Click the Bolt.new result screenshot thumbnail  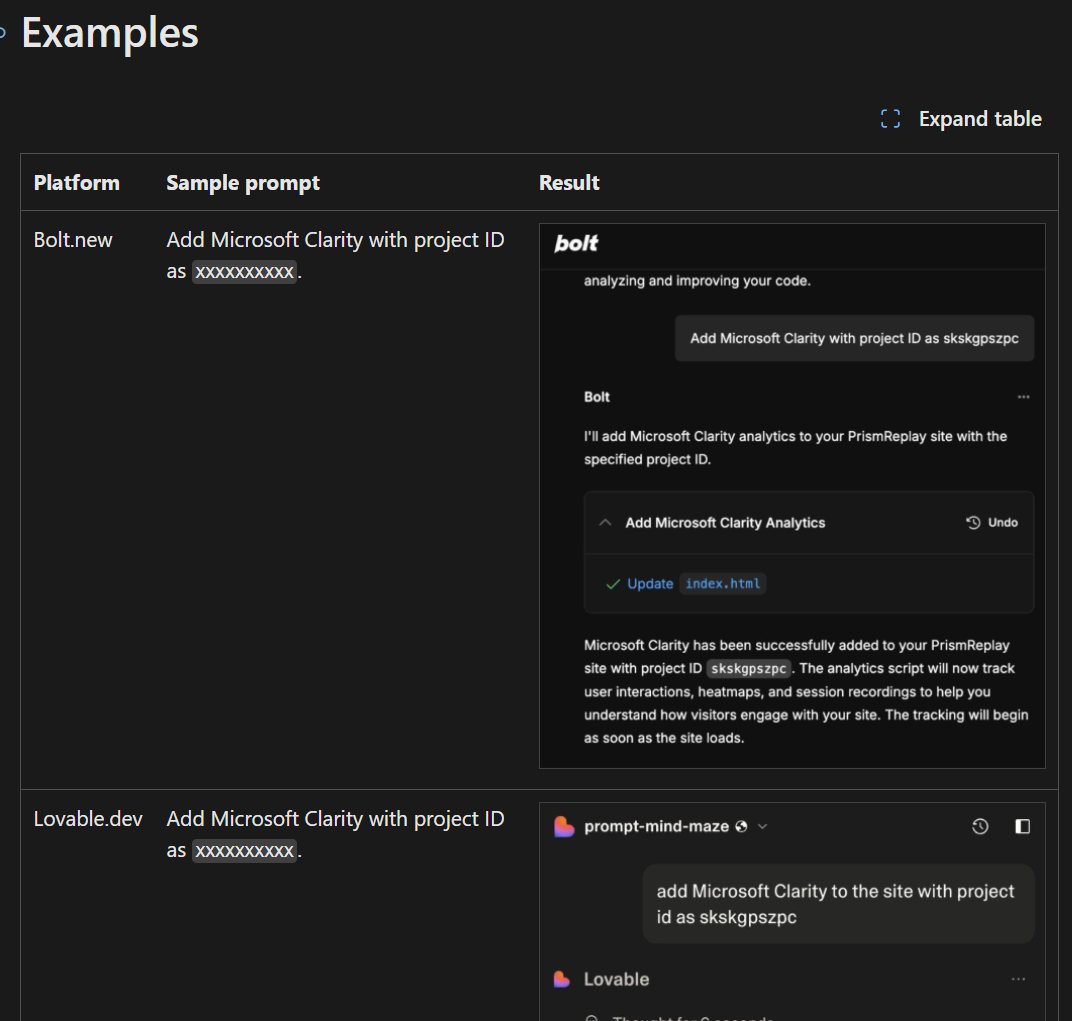tap(792, 496)
